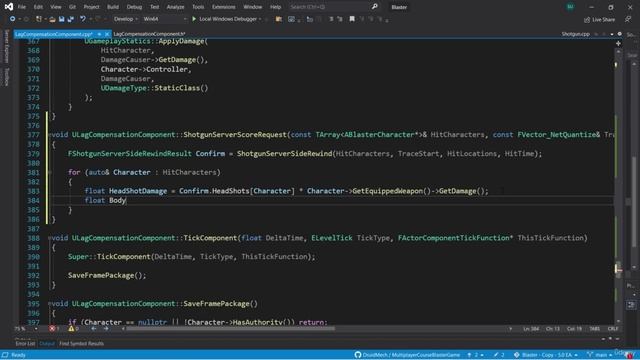640x360 pixels.
Task: Place cursor on the HeadShotDamage variable
Action: [x=138, y=191]
